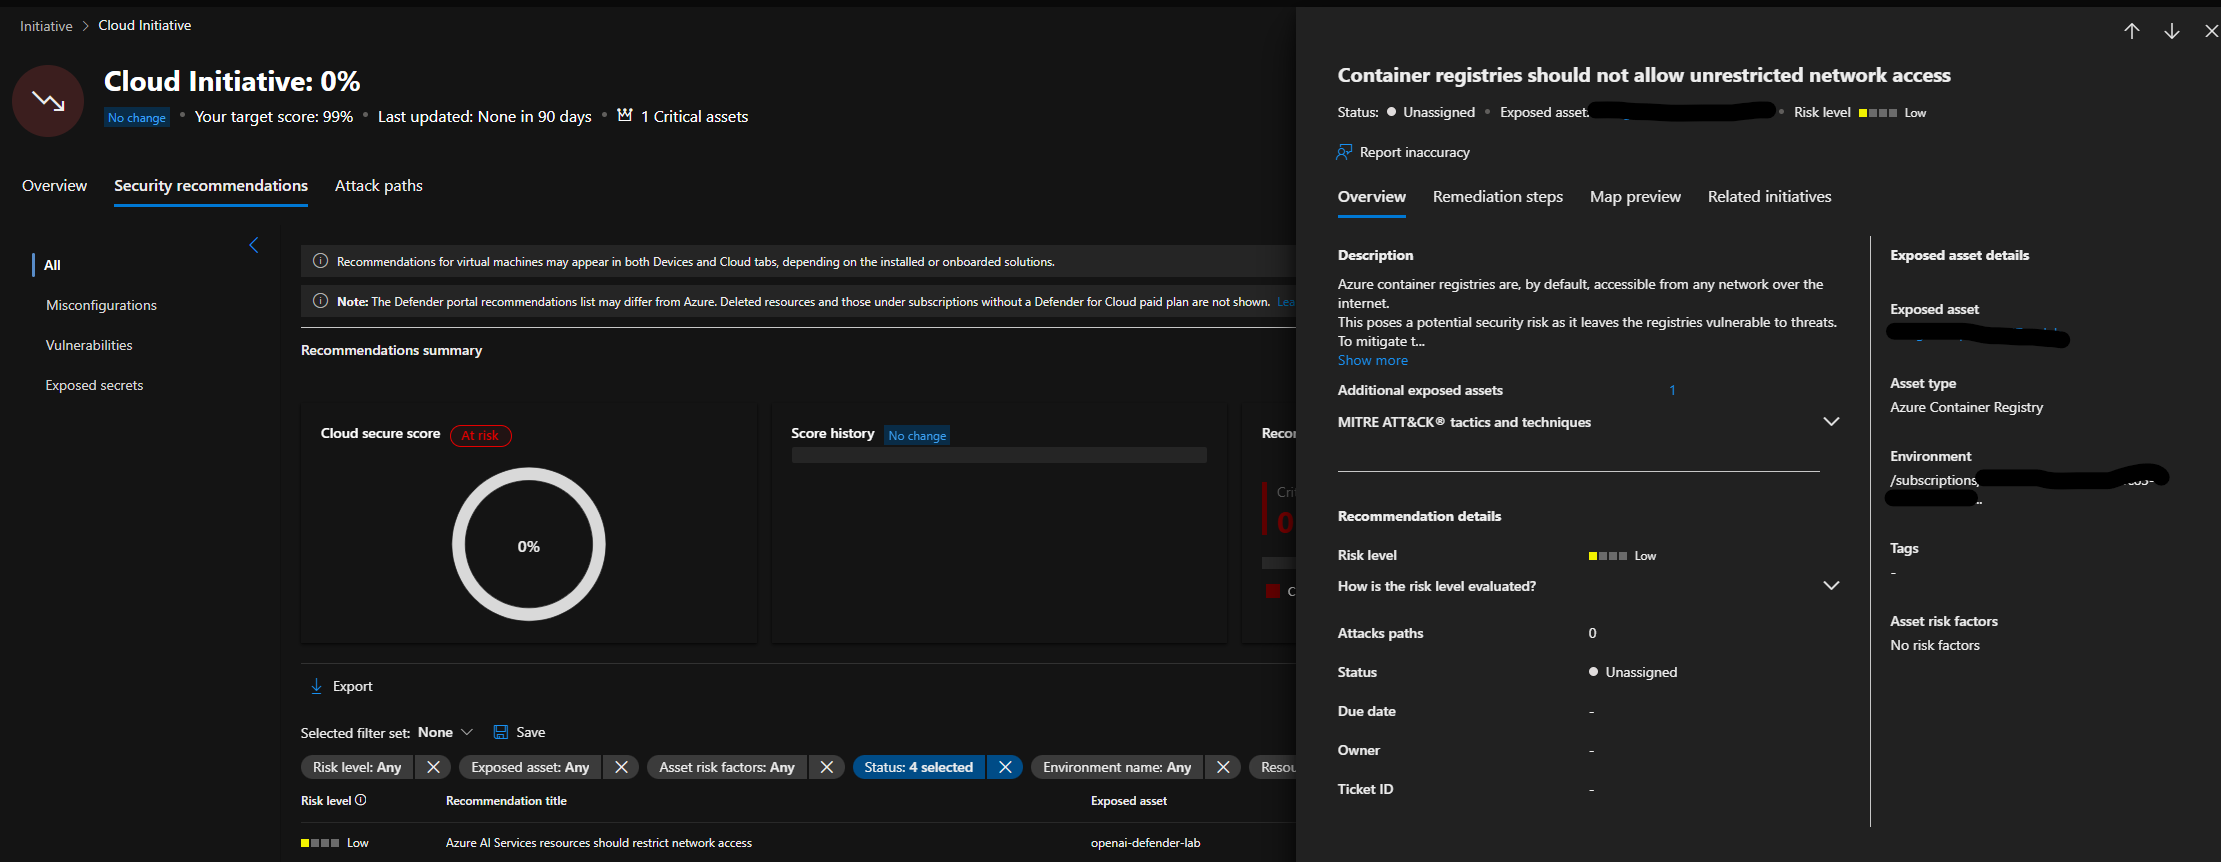Click the Export download icon
The width and height of the screenshot is (2221, 862).
coord(317,686)
